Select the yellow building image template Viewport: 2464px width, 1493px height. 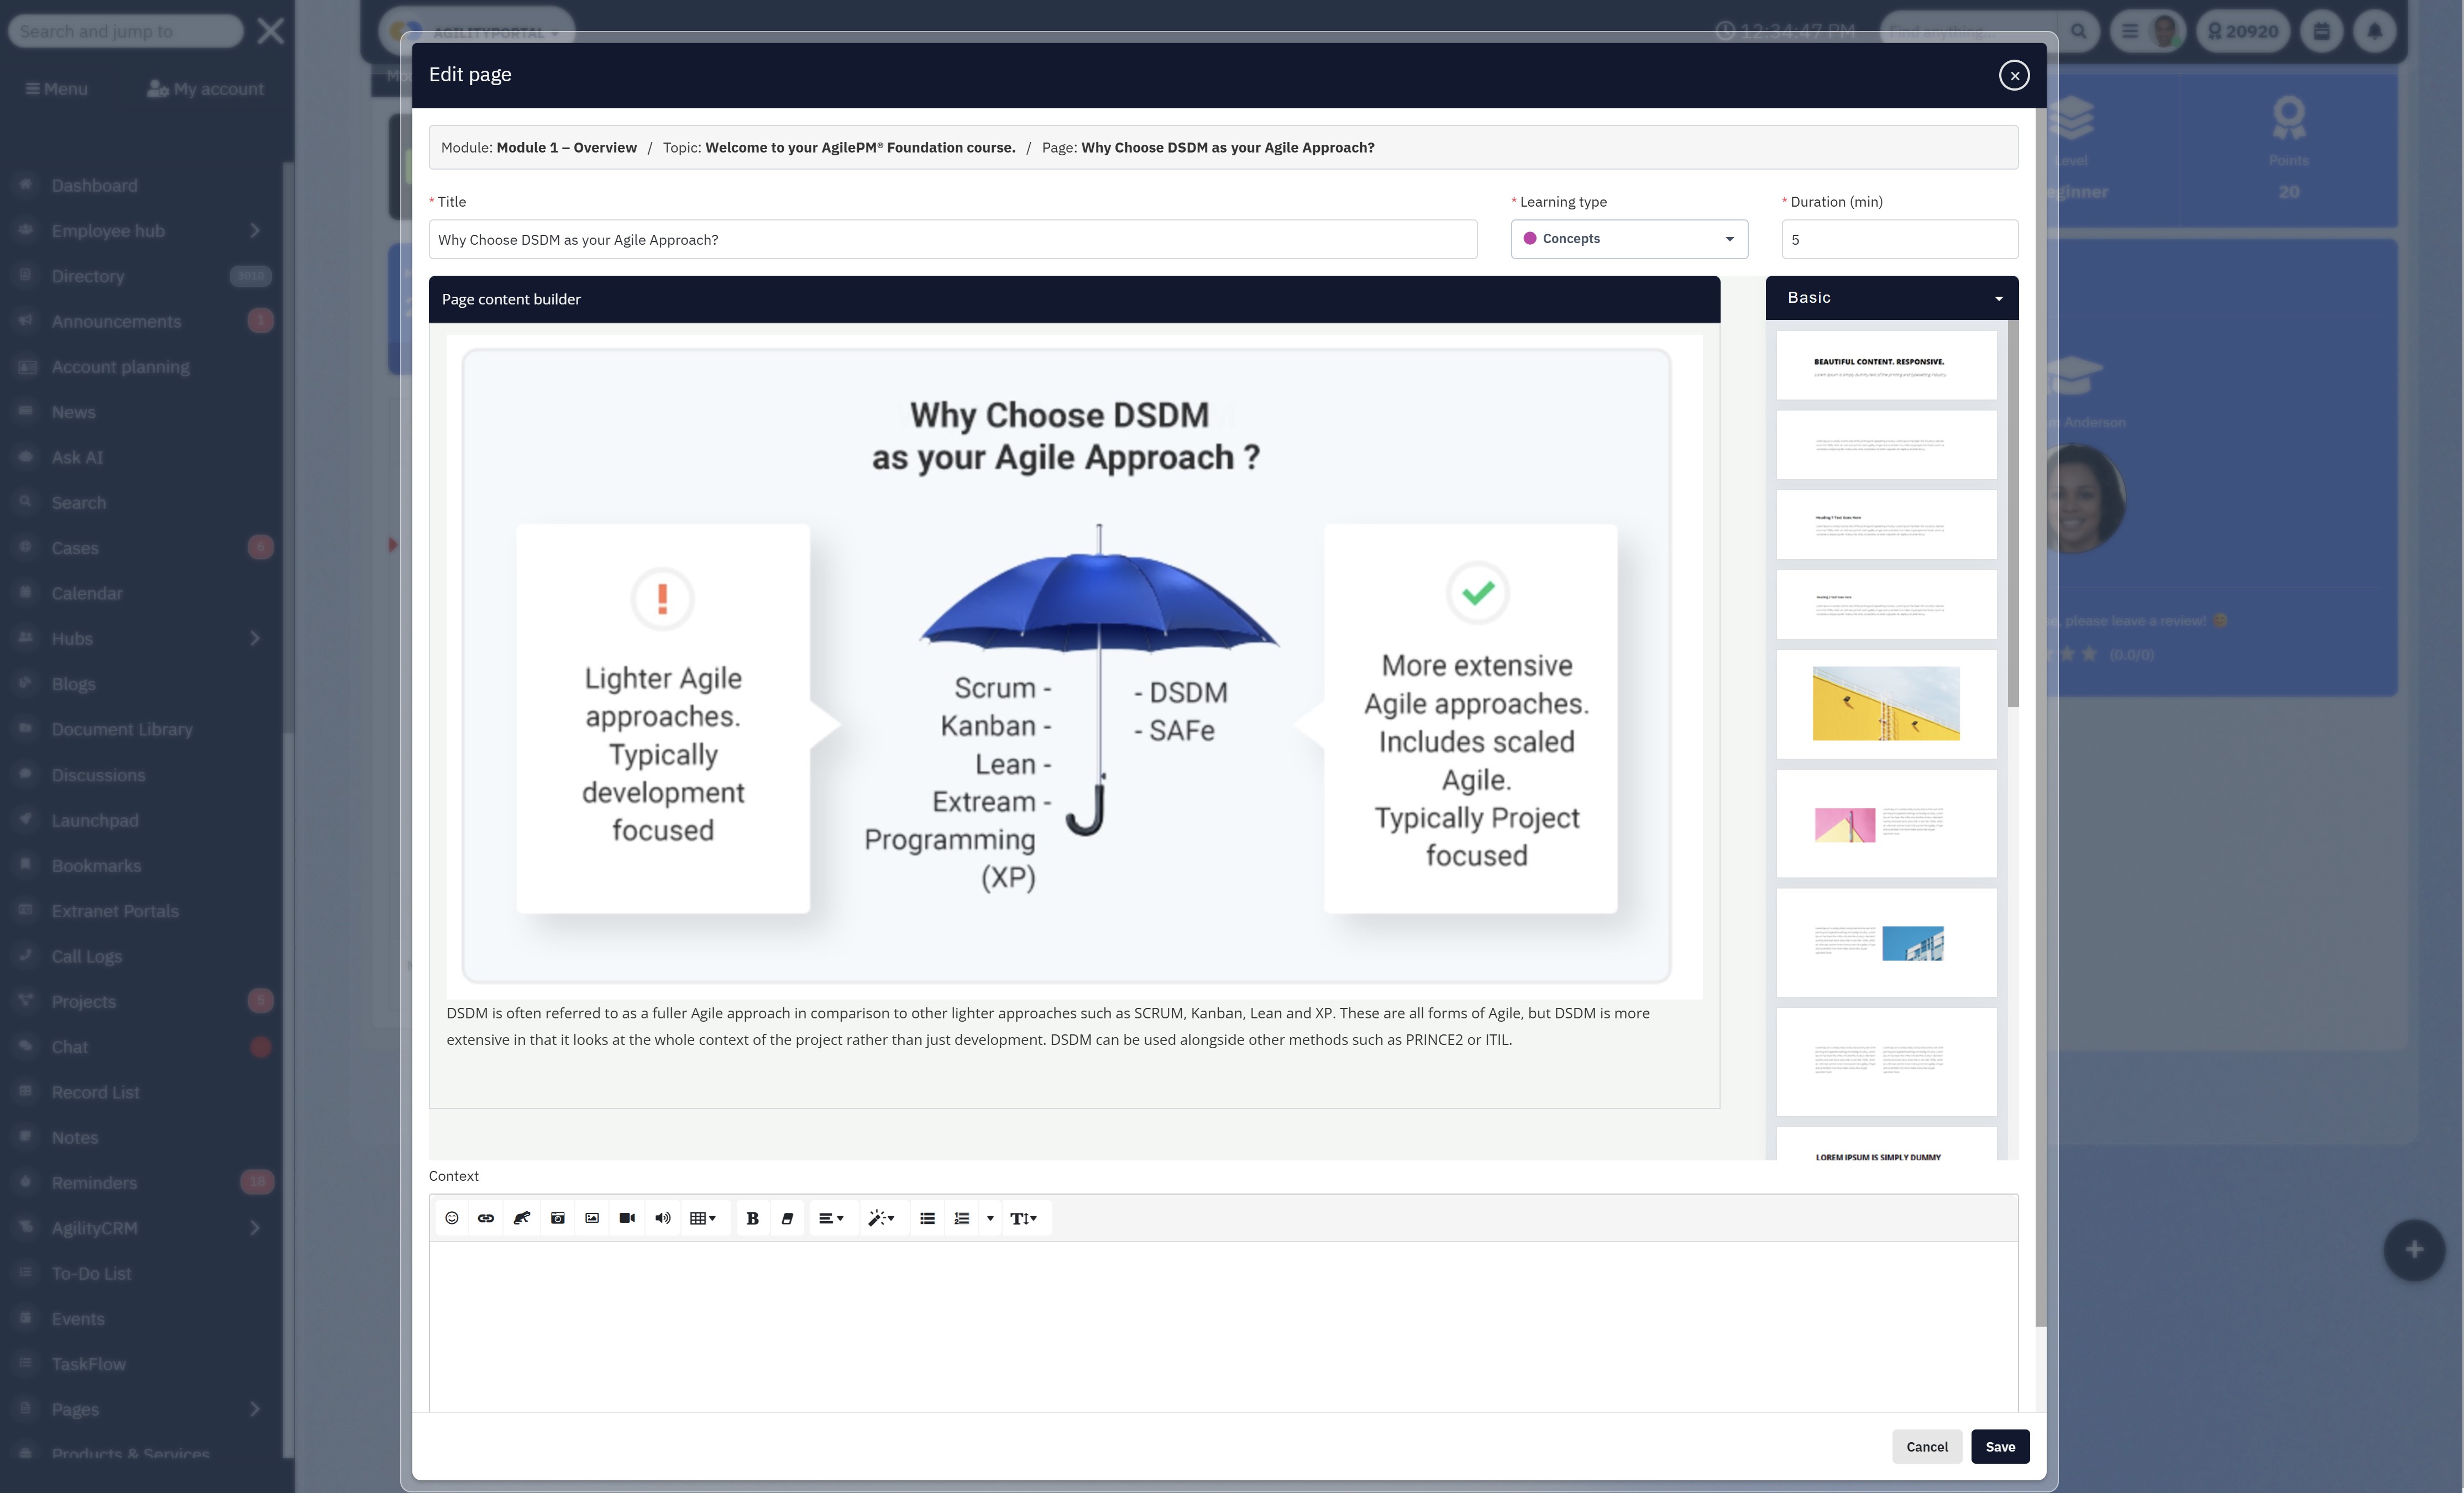pyautogui.click(x=1886, y=704)
